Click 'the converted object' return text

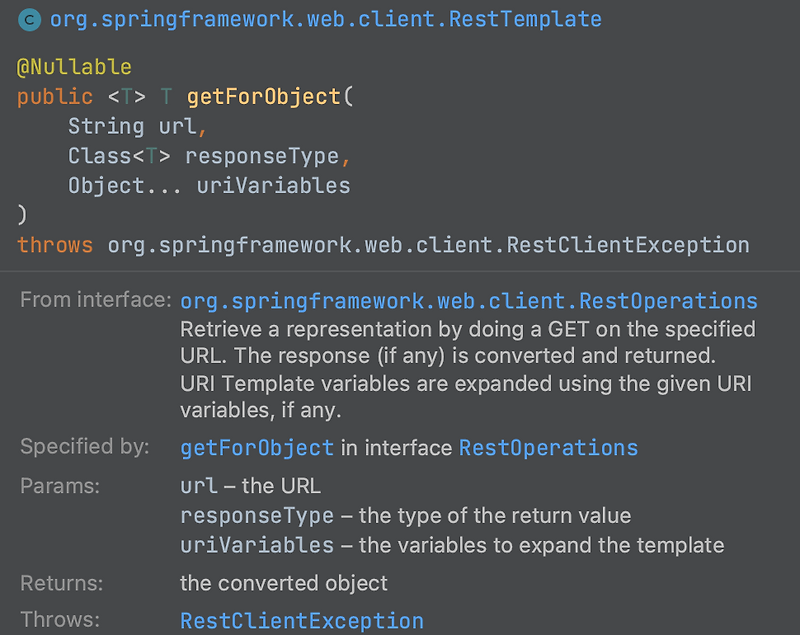[284, 583]
